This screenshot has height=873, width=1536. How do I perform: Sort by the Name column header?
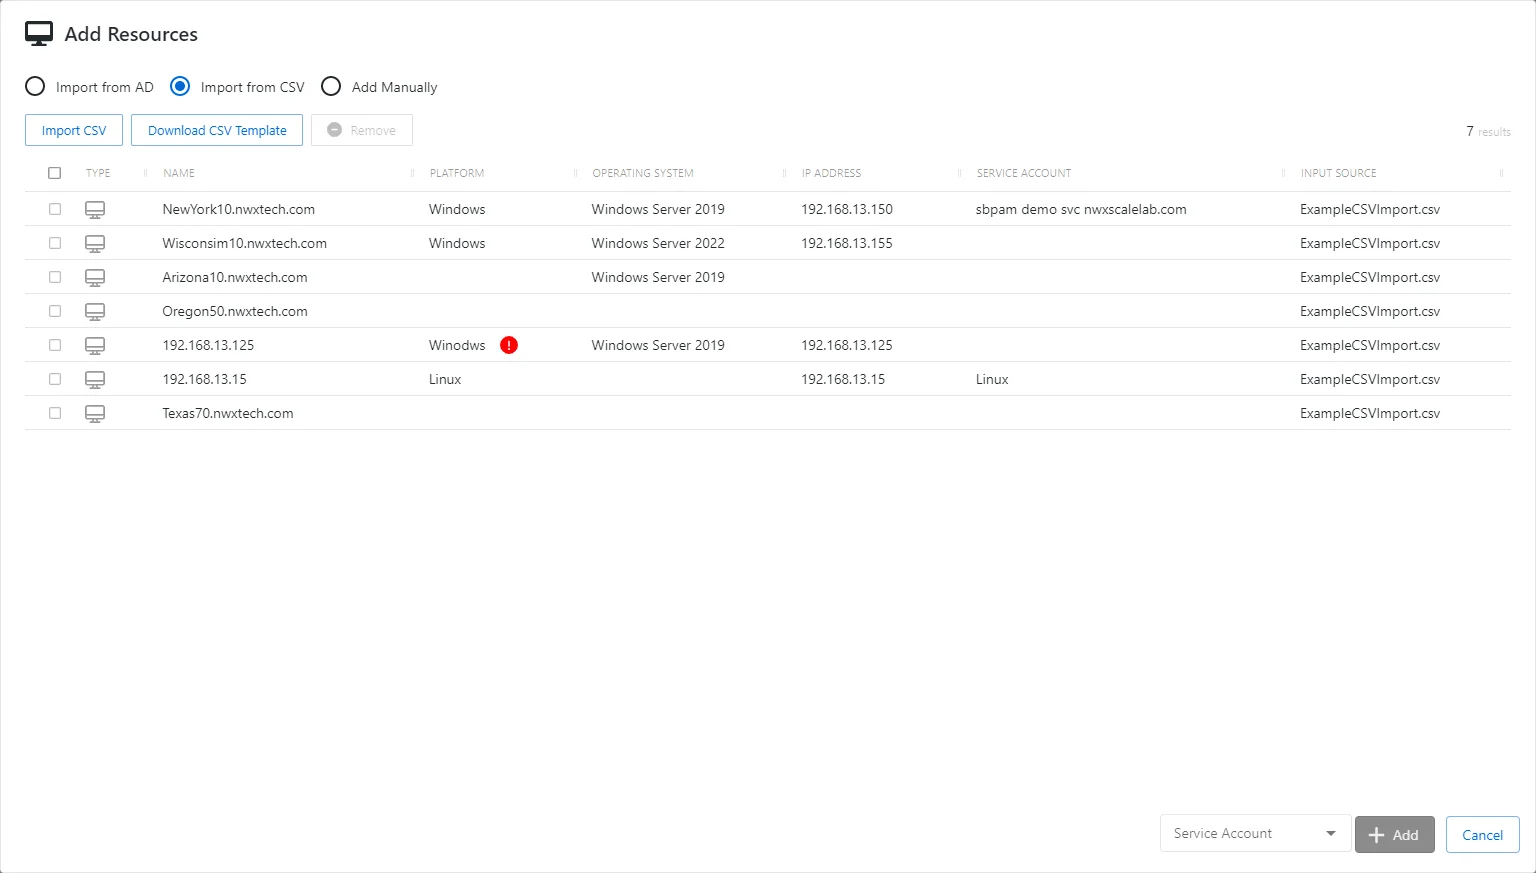point(179,173)
